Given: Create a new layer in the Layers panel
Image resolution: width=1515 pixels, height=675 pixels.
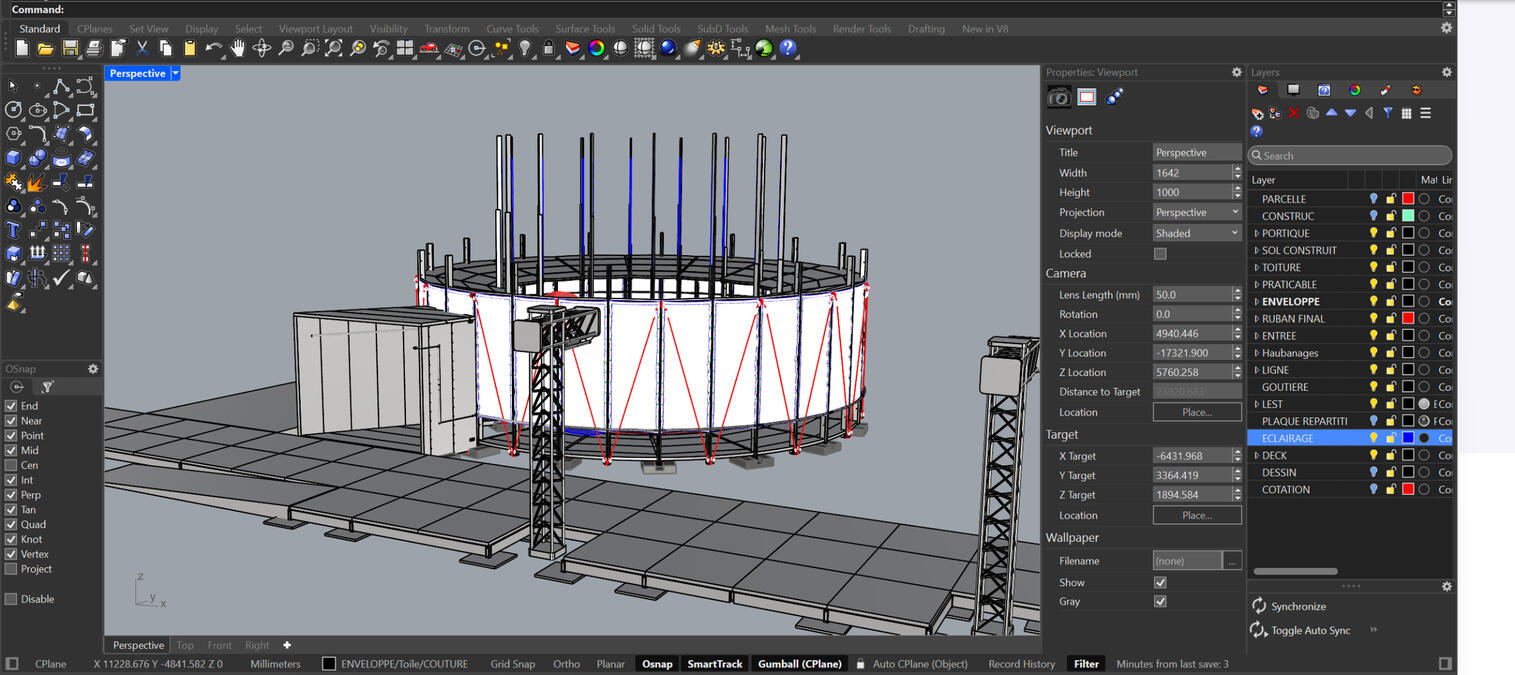Looking at the screenshot, I should [1257, 113].
